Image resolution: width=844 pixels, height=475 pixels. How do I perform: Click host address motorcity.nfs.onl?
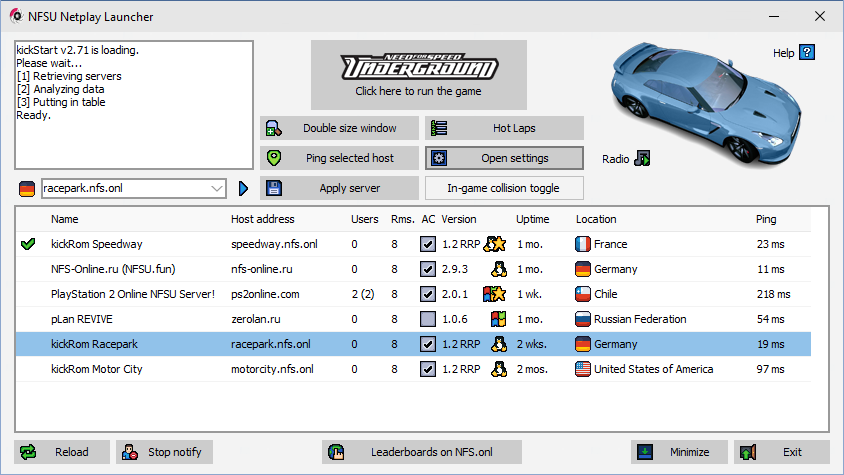click(272, 369)
